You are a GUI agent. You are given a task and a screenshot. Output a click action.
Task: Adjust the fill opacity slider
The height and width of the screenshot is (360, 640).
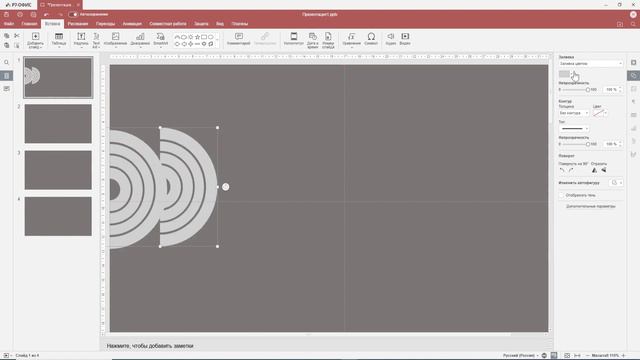[x=588, y=89]
